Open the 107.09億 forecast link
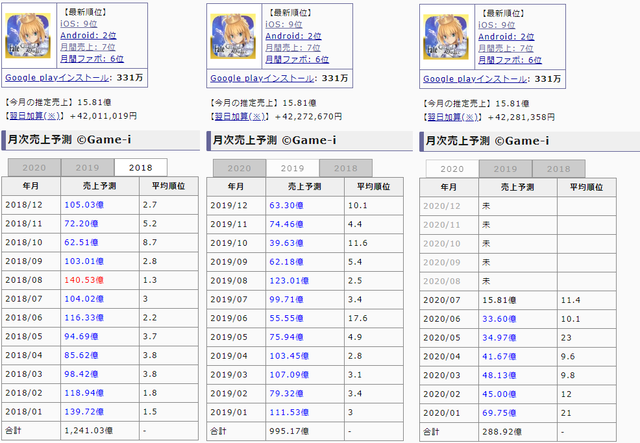 (289, 375)
